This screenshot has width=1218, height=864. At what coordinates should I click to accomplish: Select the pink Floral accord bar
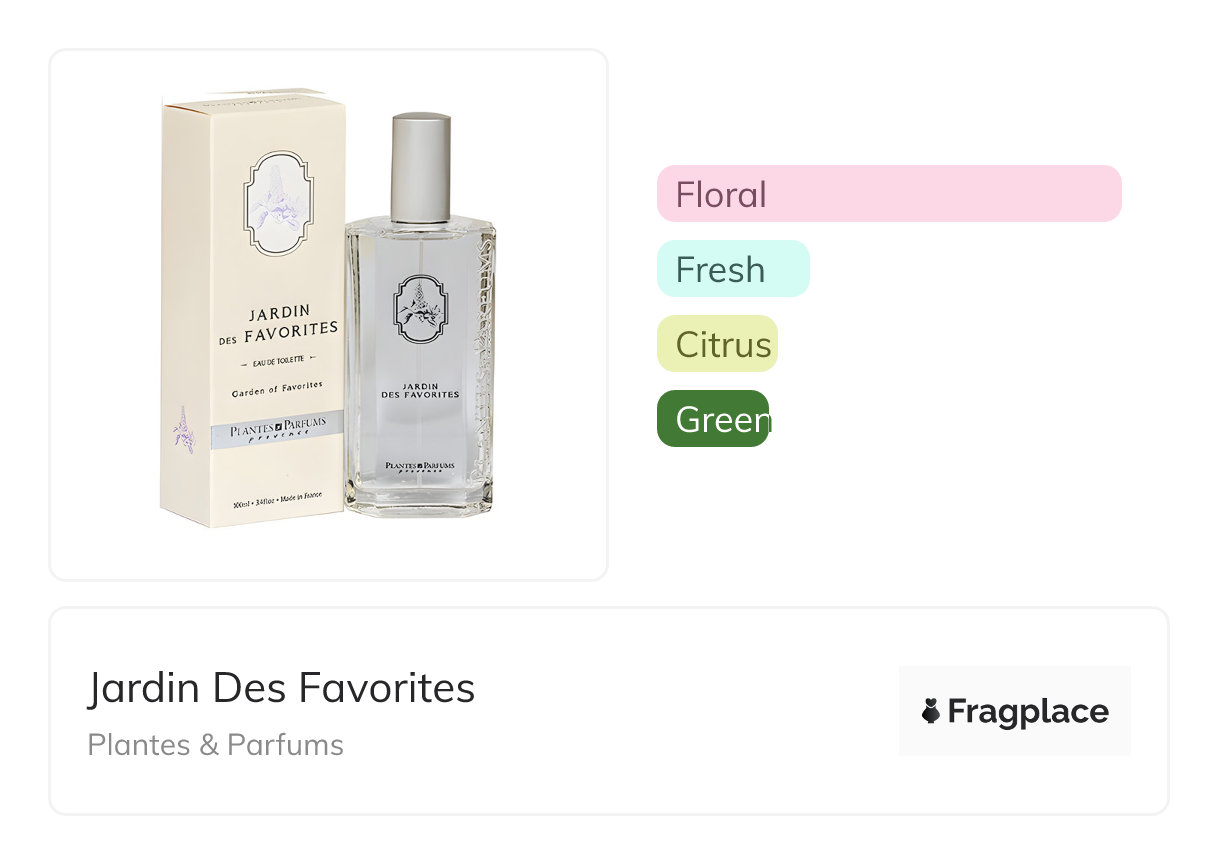[x=888, y=194]
